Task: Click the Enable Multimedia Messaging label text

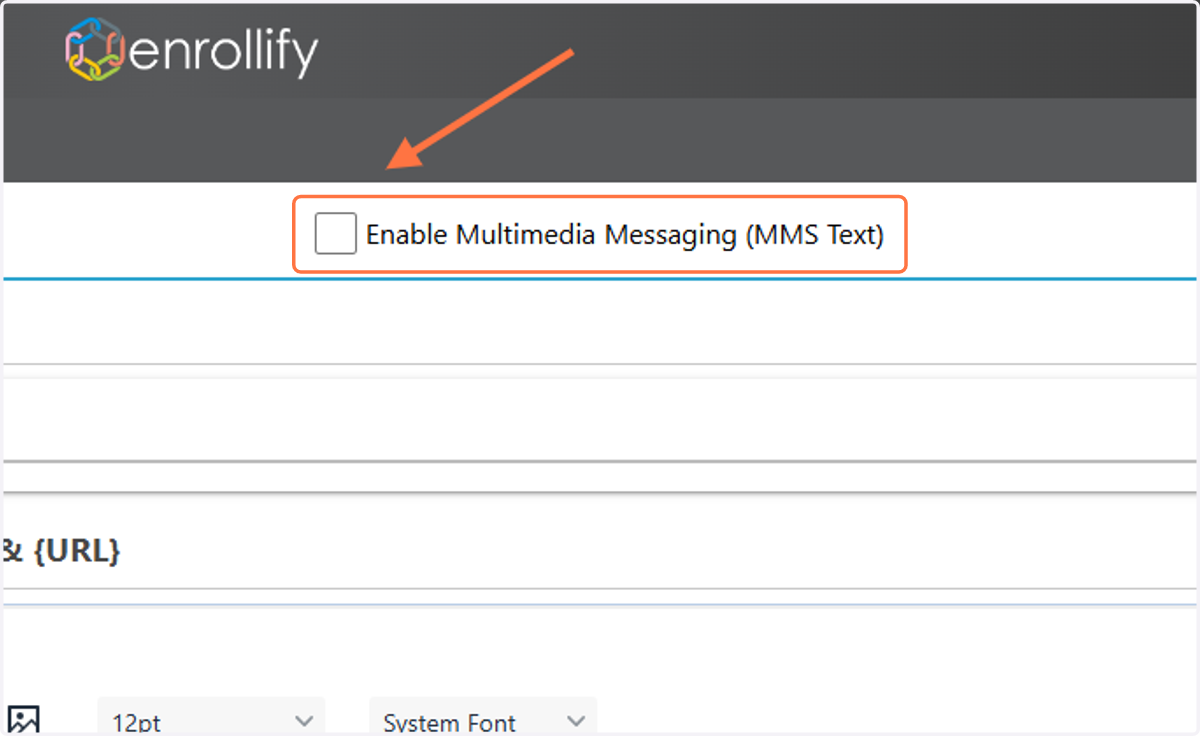Action: pos(625,235)
